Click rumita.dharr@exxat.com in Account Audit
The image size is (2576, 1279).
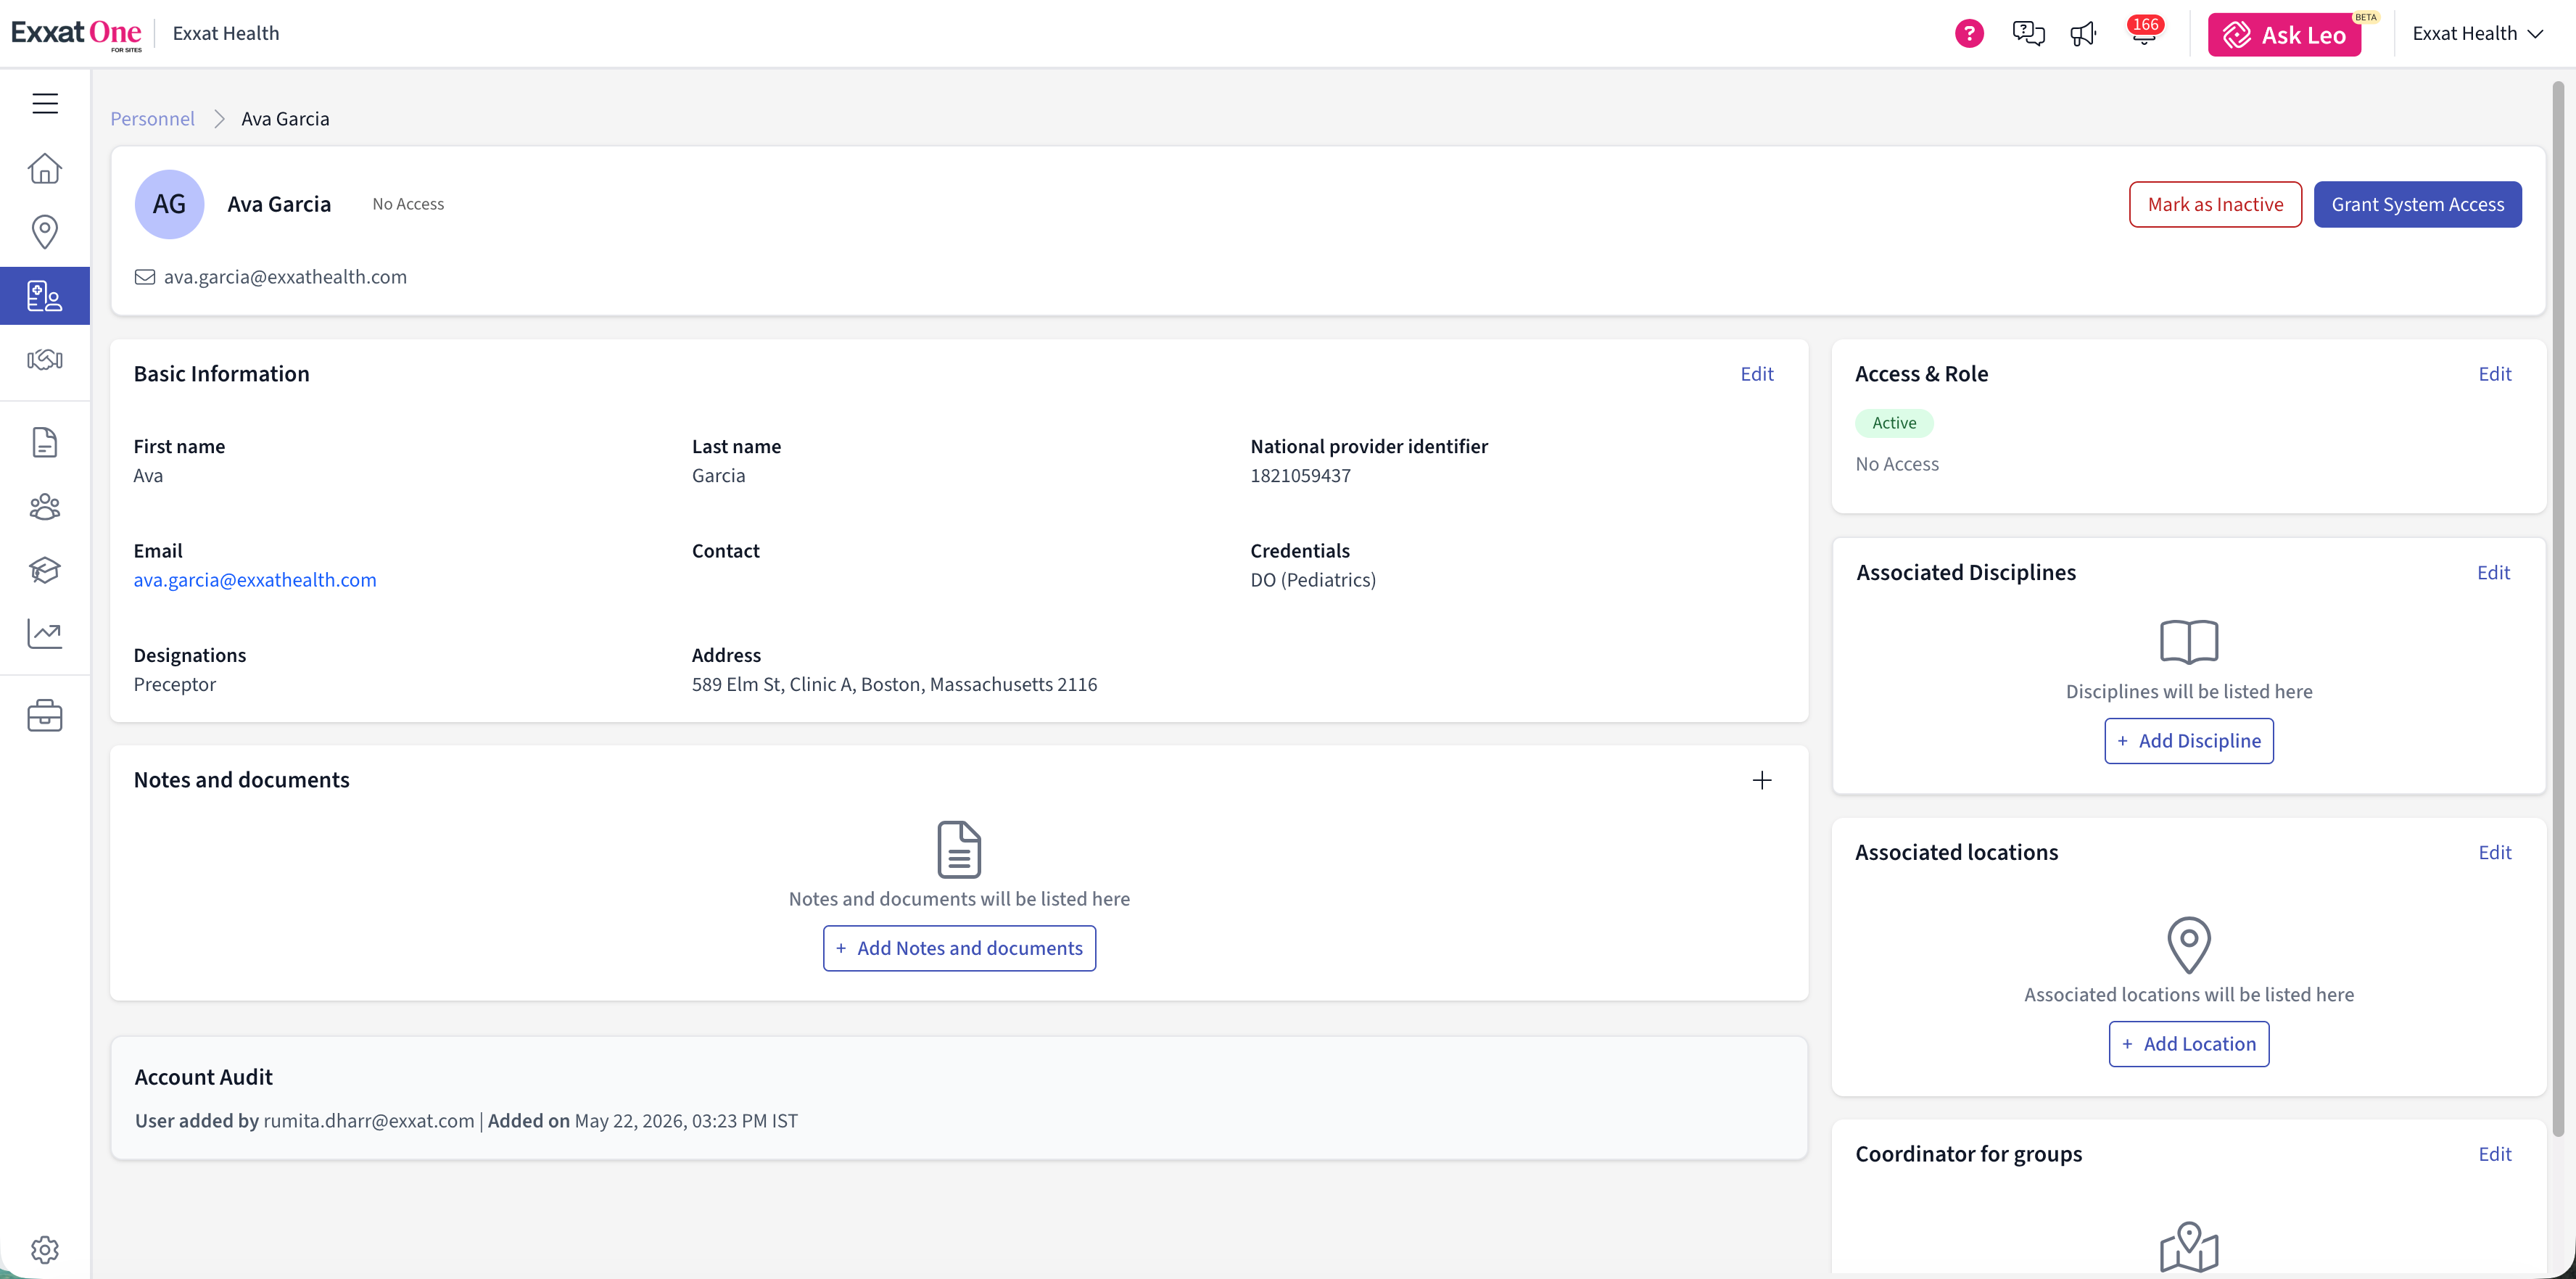(x=369, y=1121)
